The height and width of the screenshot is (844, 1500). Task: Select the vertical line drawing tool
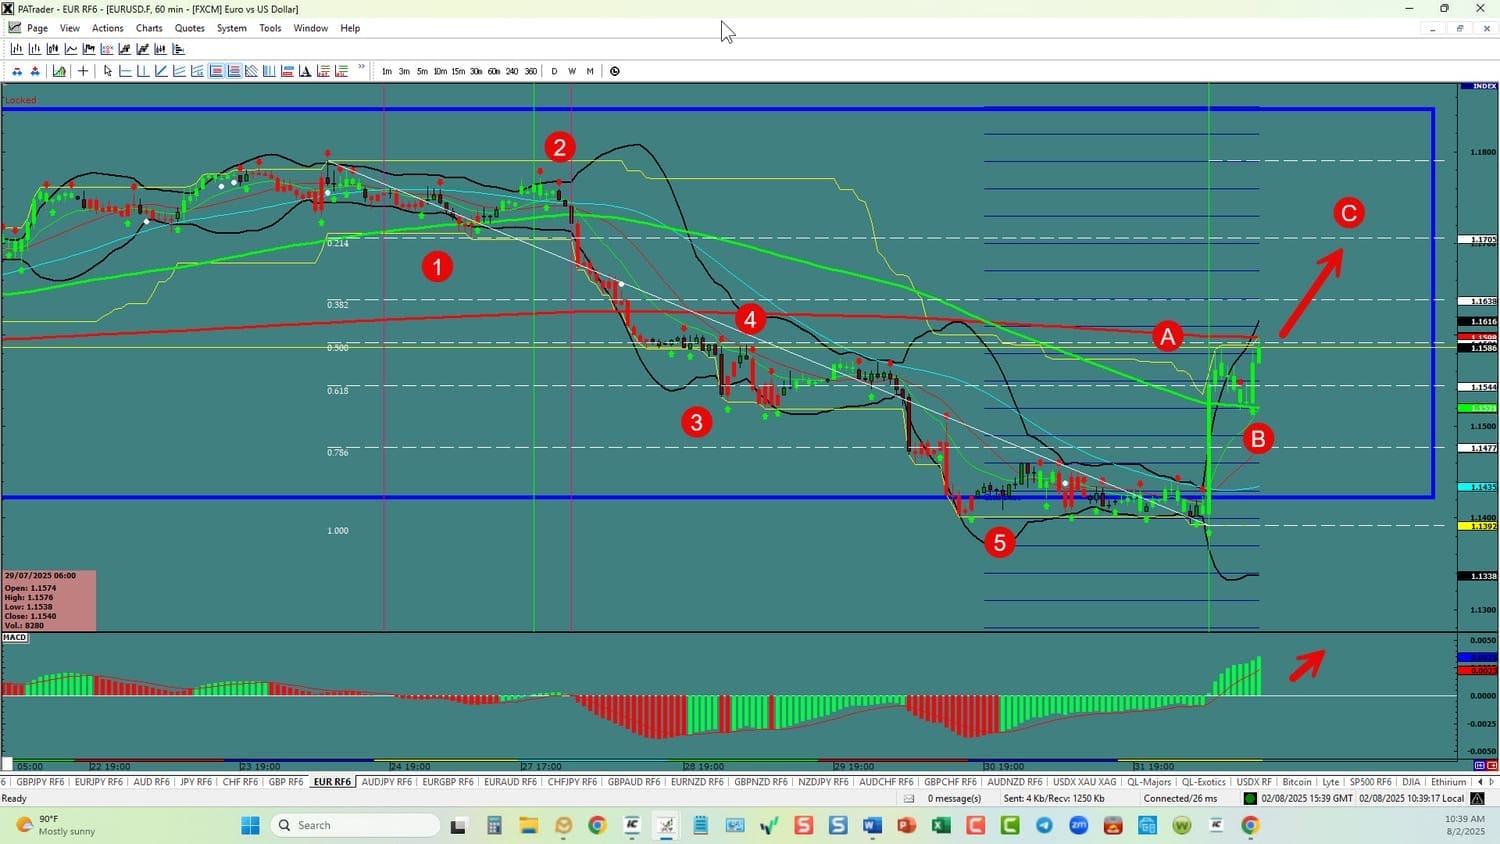143,71
